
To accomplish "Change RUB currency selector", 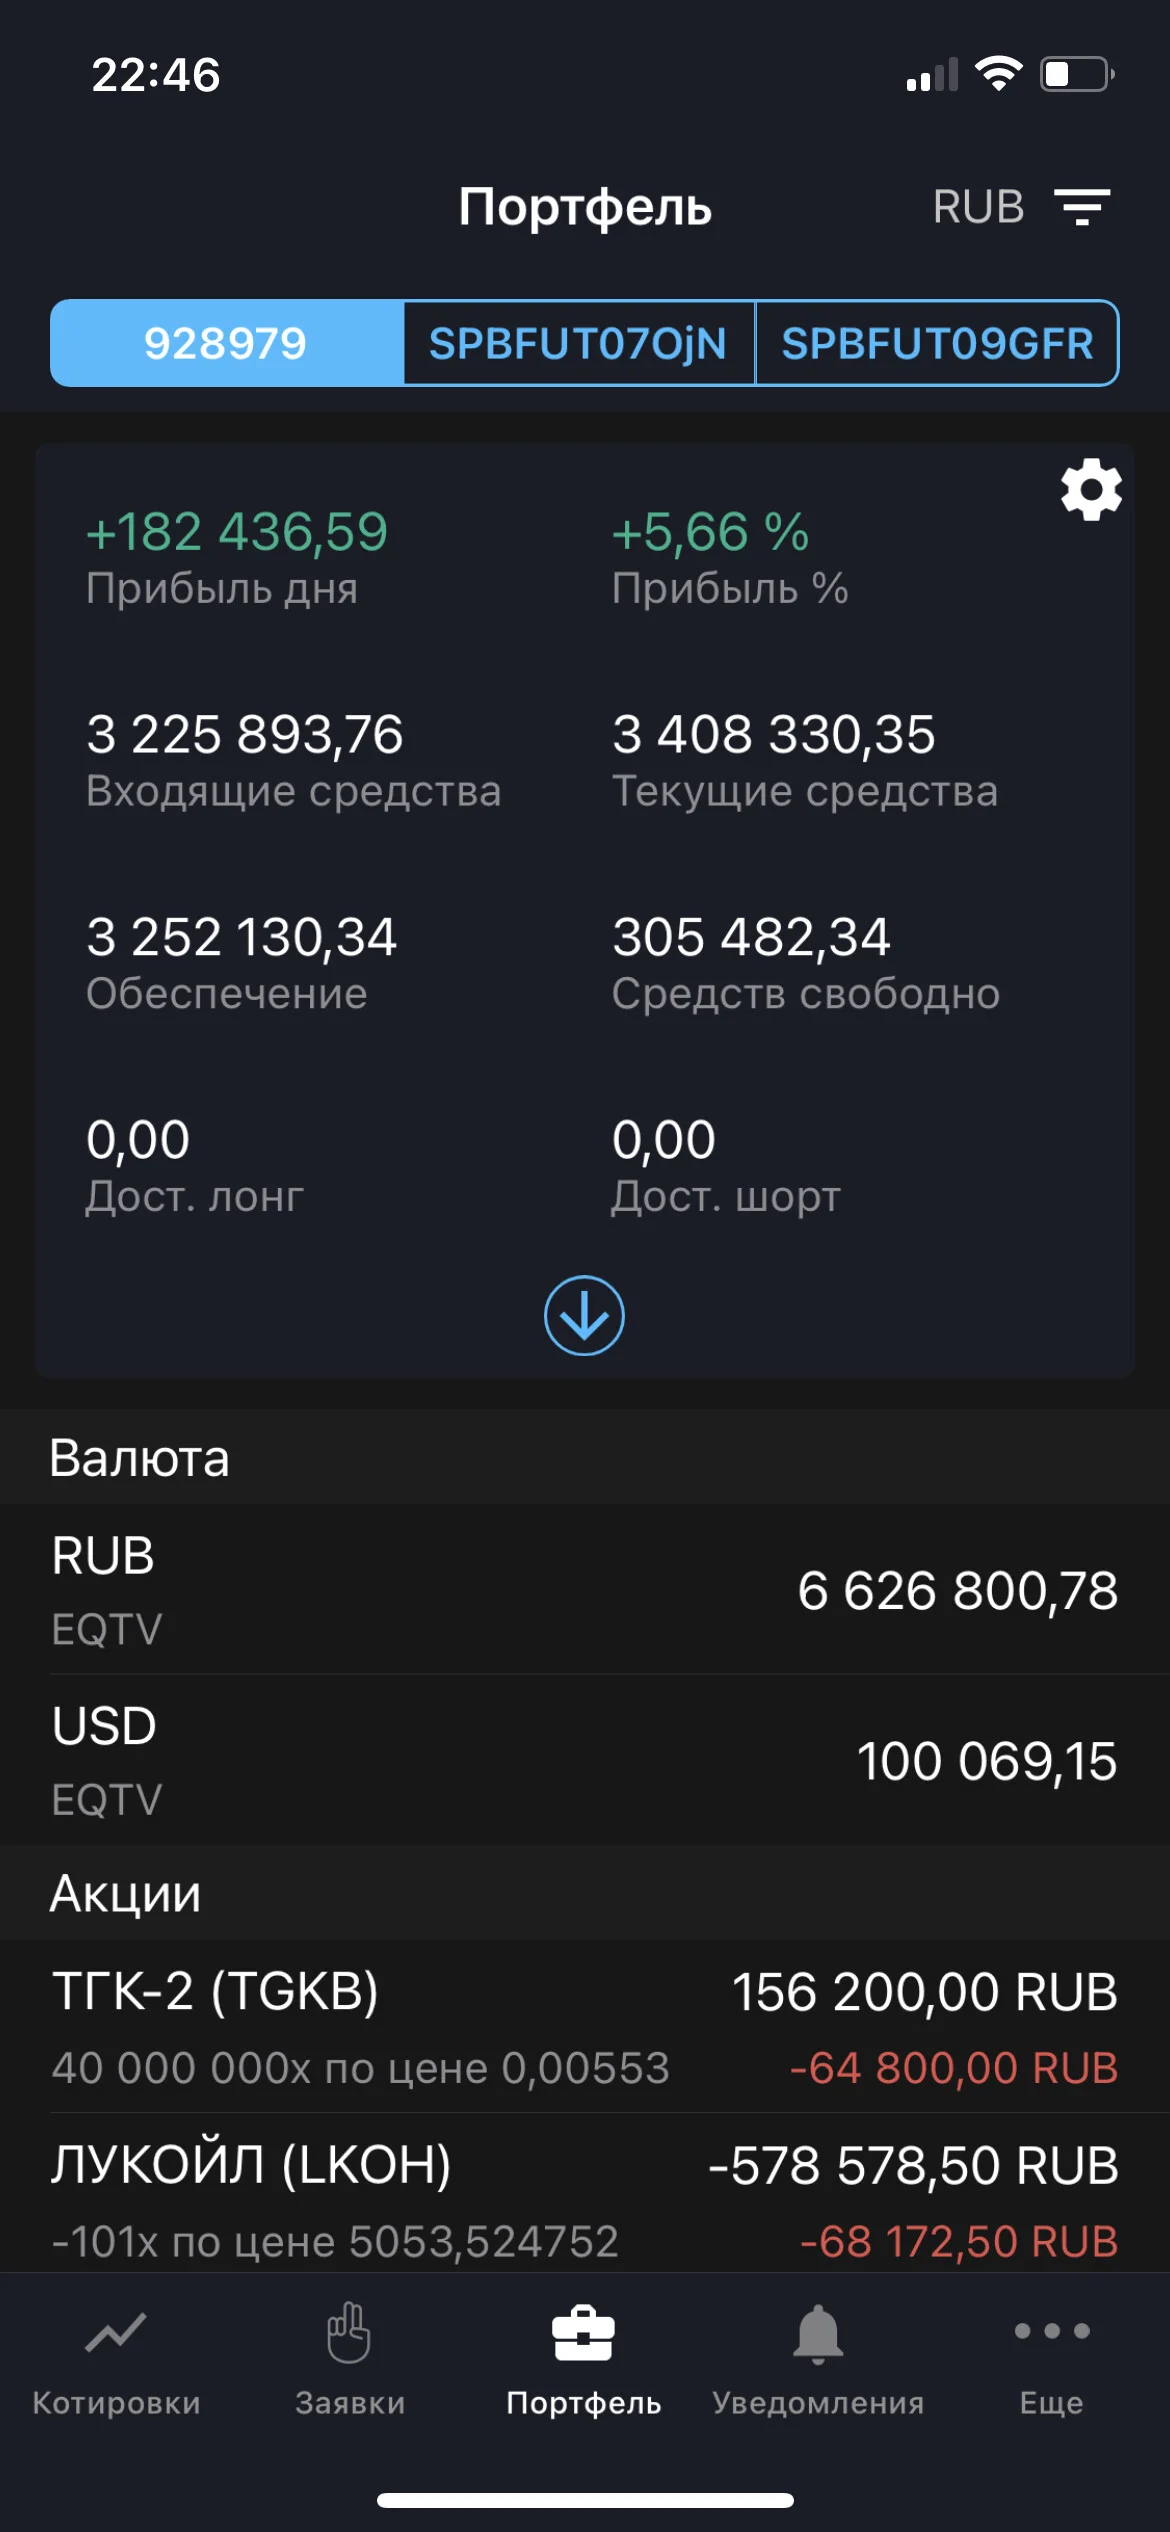I will pos(978,207).
